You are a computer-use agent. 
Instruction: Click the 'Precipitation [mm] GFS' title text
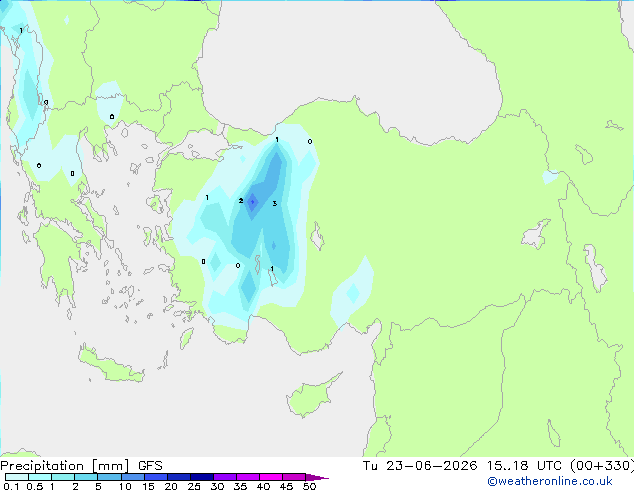point(81,466)
